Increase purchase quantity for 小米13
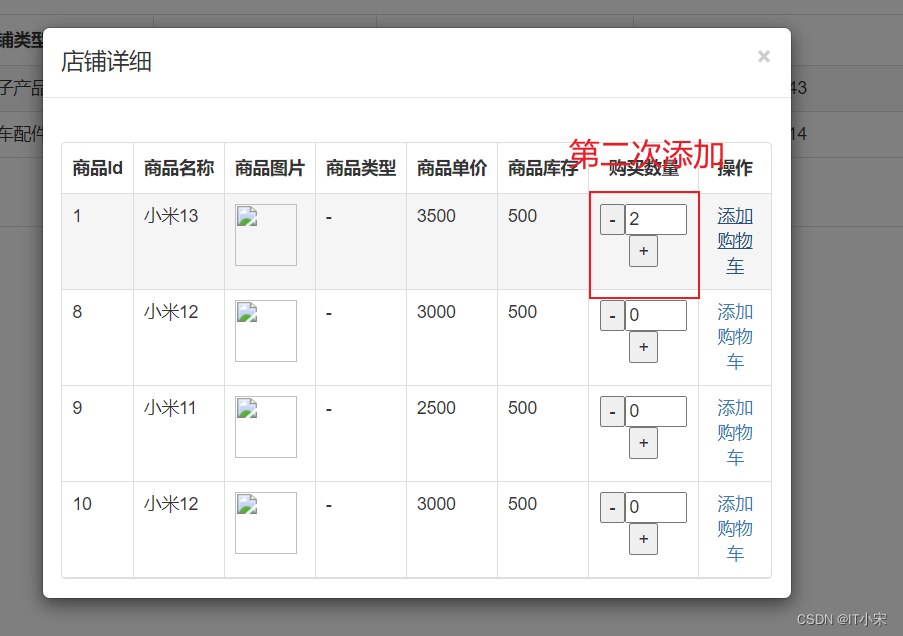The height and width of the screenshot is (636, 903). pos(643,251)
